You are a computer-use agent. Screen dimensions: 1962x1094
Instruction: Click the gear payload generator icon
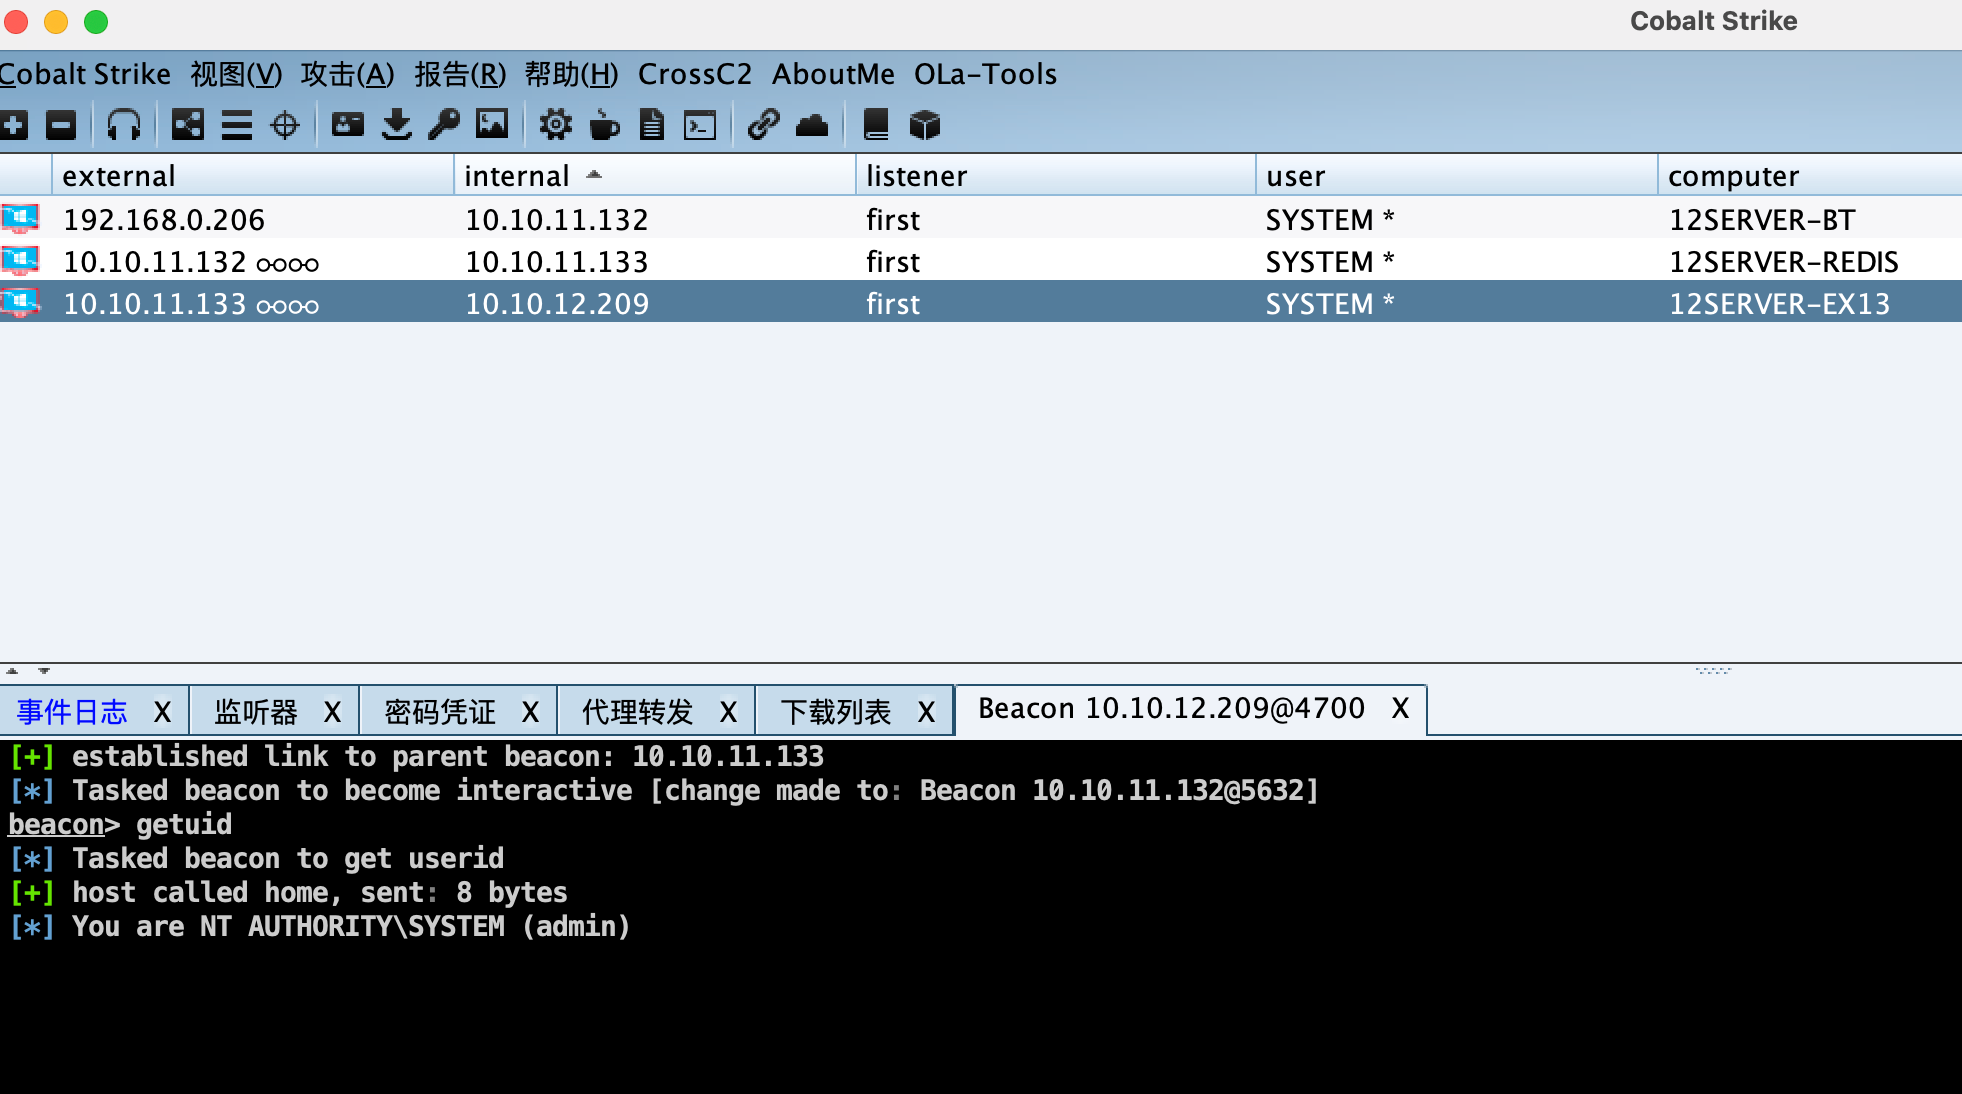click(555, 125)
